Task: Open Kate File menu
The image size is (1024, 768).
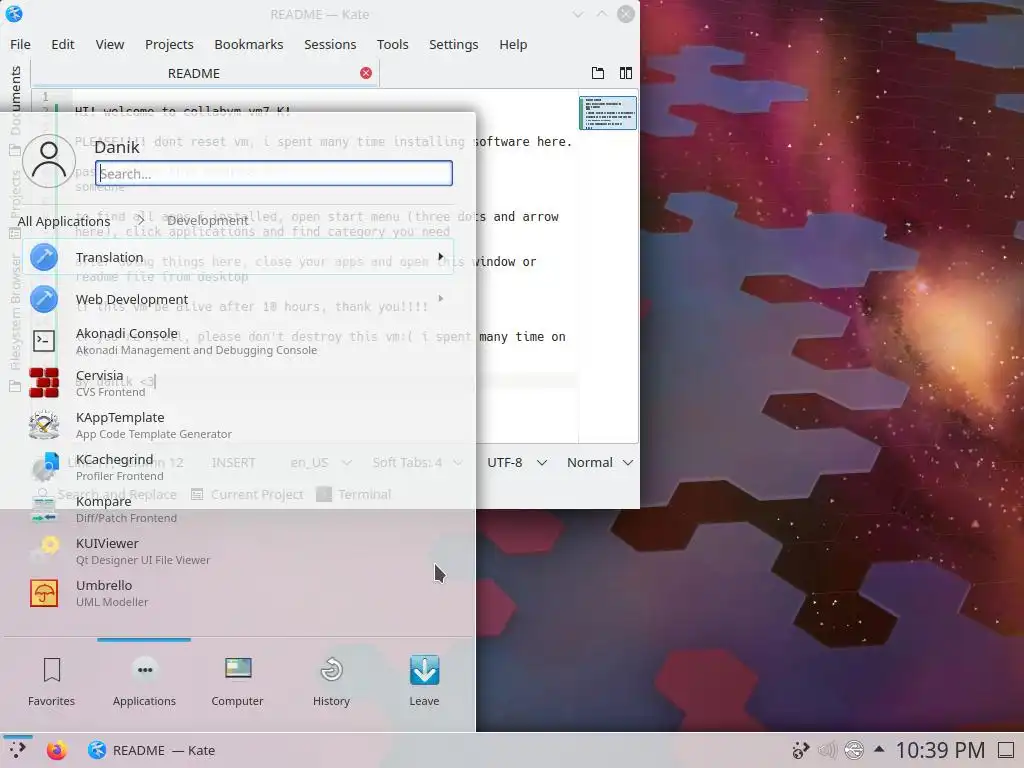Action: point(20,44)
